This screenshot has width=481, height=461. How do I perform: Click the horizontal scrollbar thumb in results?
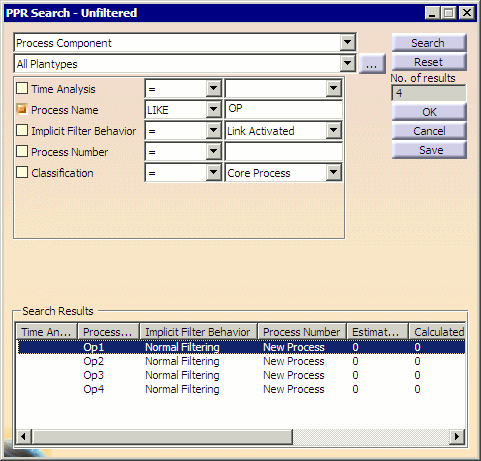162,436
